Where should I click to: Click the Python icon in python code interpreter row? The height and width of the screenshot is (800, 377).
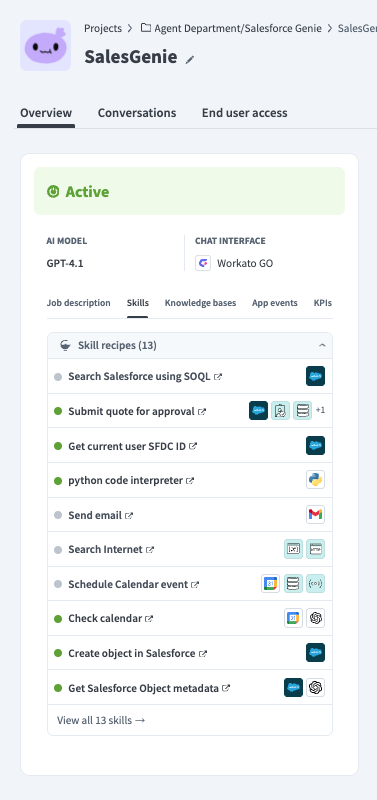click(x=315, y=480)
